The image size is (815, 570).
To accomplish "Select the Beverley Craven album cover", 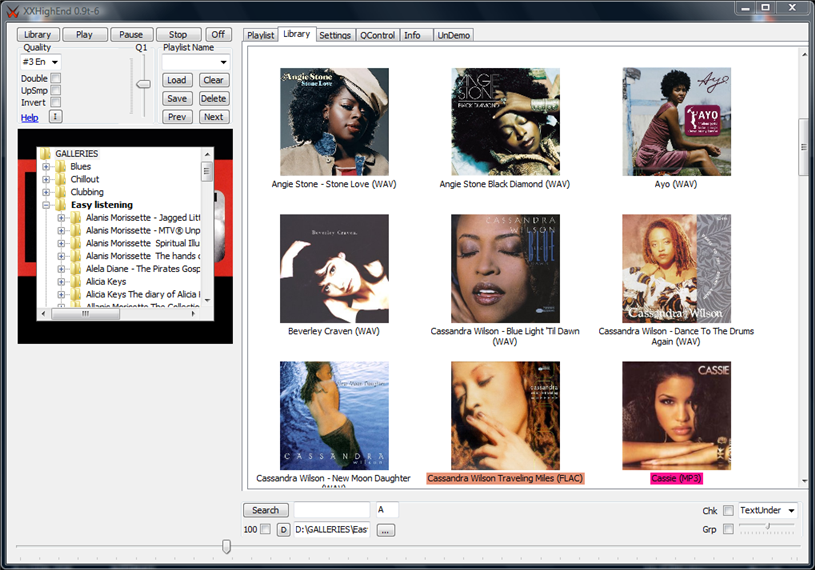I will coord(334,269).
